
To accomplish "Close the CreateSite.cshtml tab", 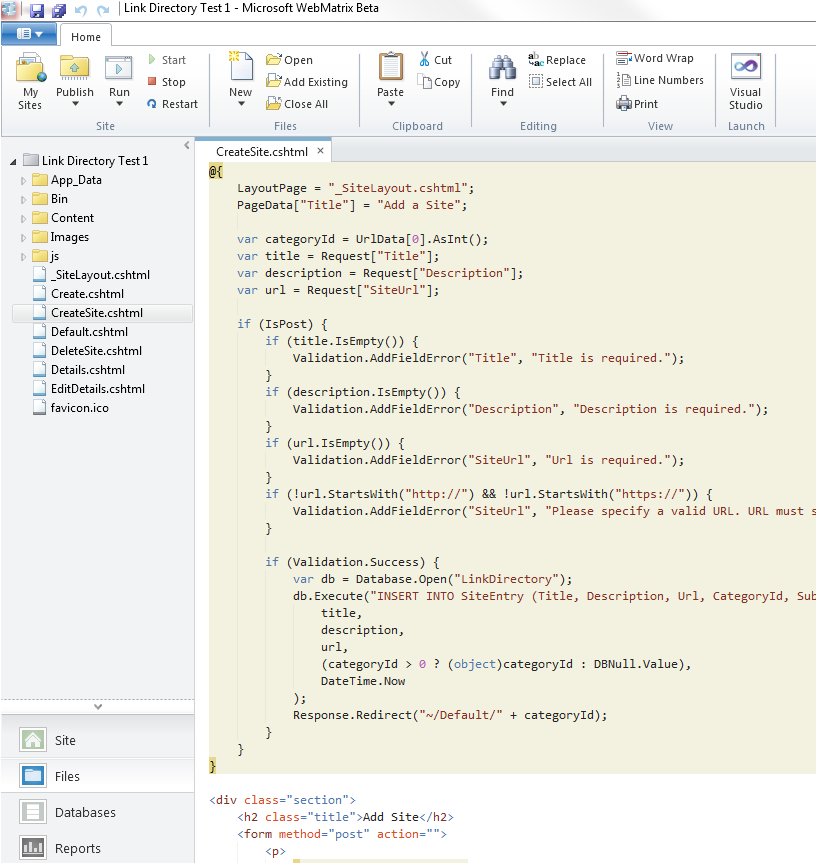I will [321, 151].
